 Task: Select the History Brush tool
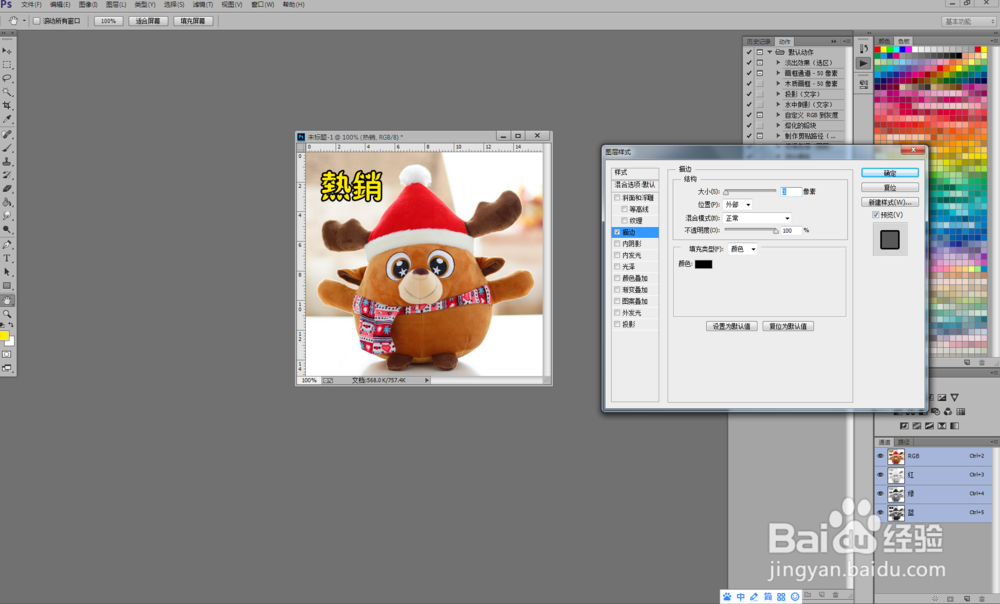7,175
